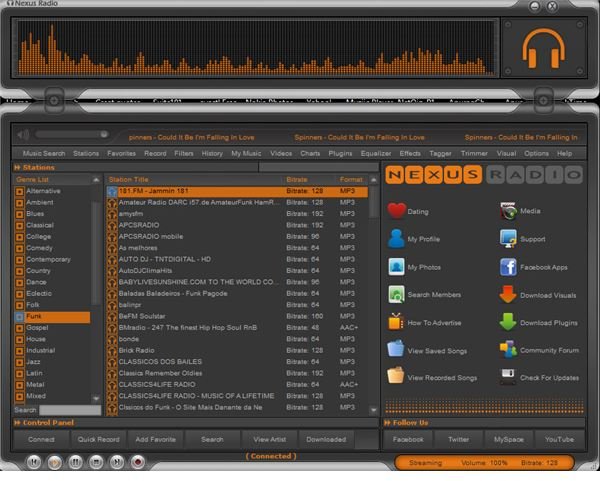The height and width of the screenshot is (481, 600).
Task: Open the Stations menu
Action: click(86, 153)
